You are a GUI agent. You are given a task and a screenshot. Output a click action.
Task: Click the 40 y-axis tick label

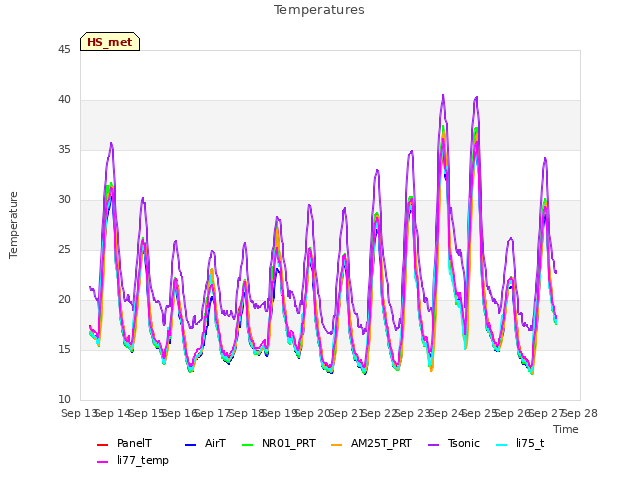point(64,100)
